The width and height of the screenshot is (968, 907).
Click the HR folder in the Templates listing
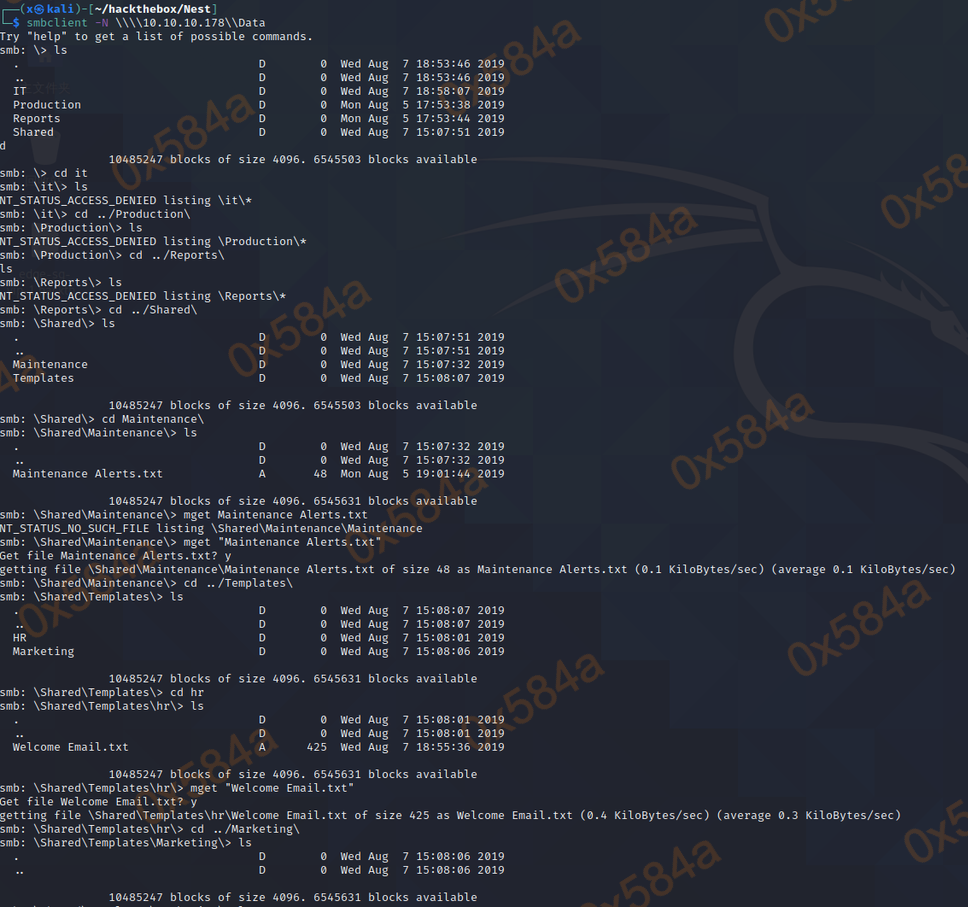click(x=20, y=638)
